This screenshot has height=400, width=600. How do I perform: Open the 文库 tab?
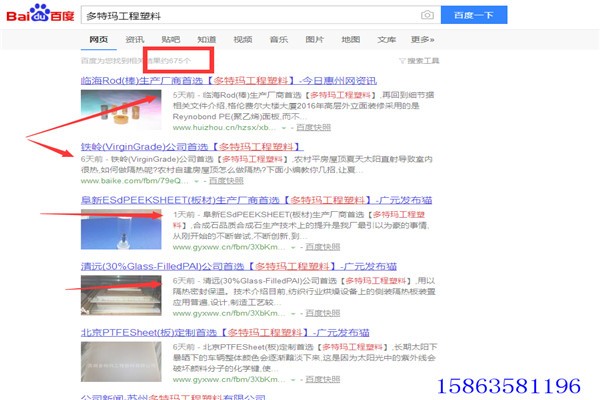pos(386,39)
